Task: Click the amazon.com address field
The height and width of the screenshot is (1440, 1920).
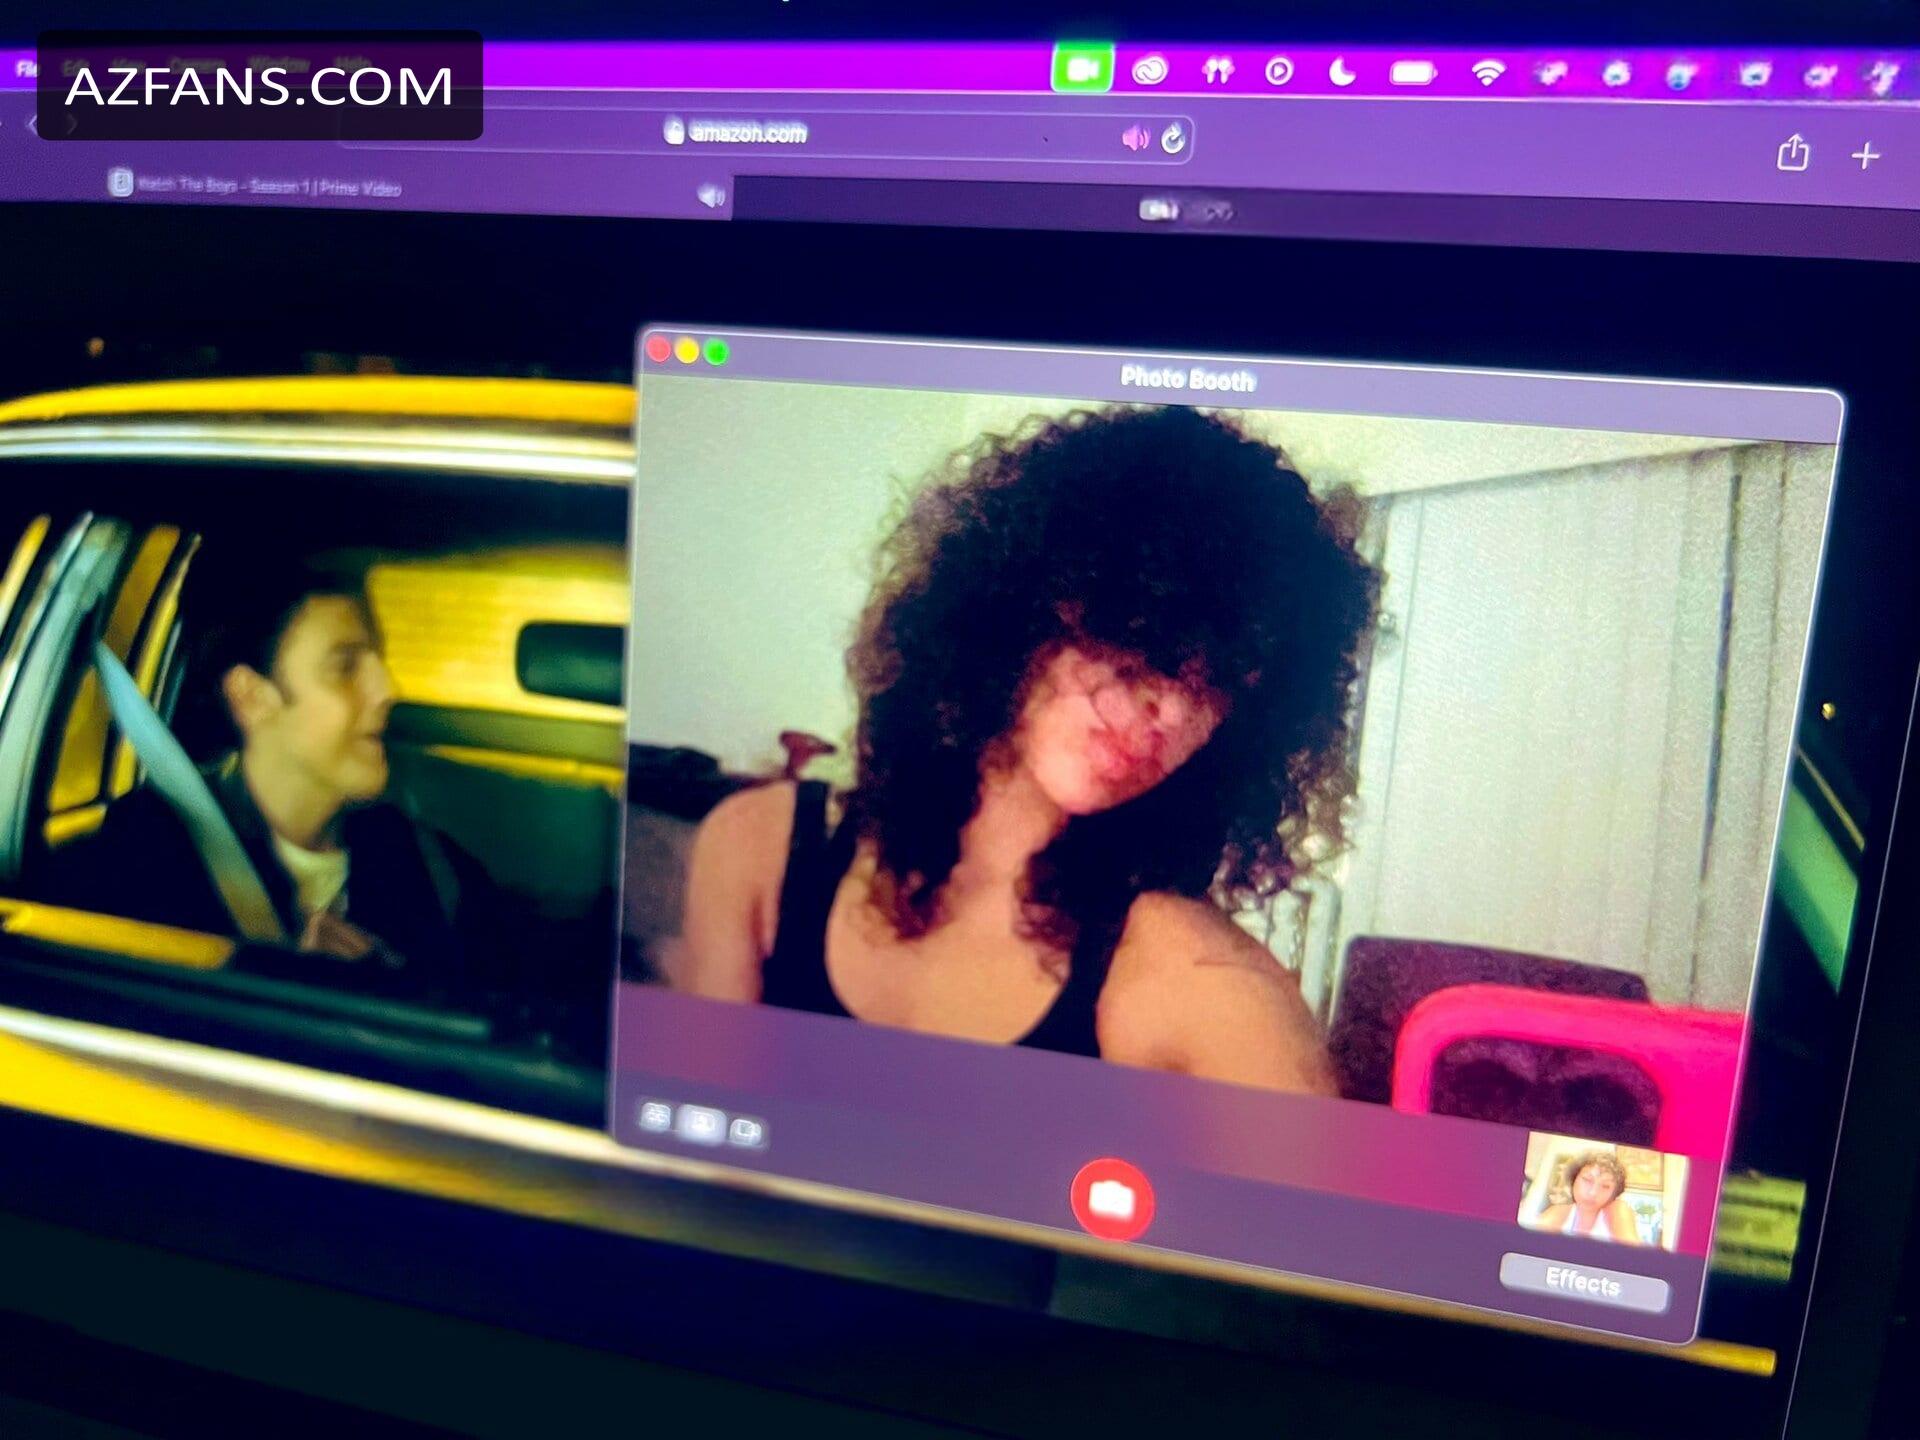Action: click(765, 134)
